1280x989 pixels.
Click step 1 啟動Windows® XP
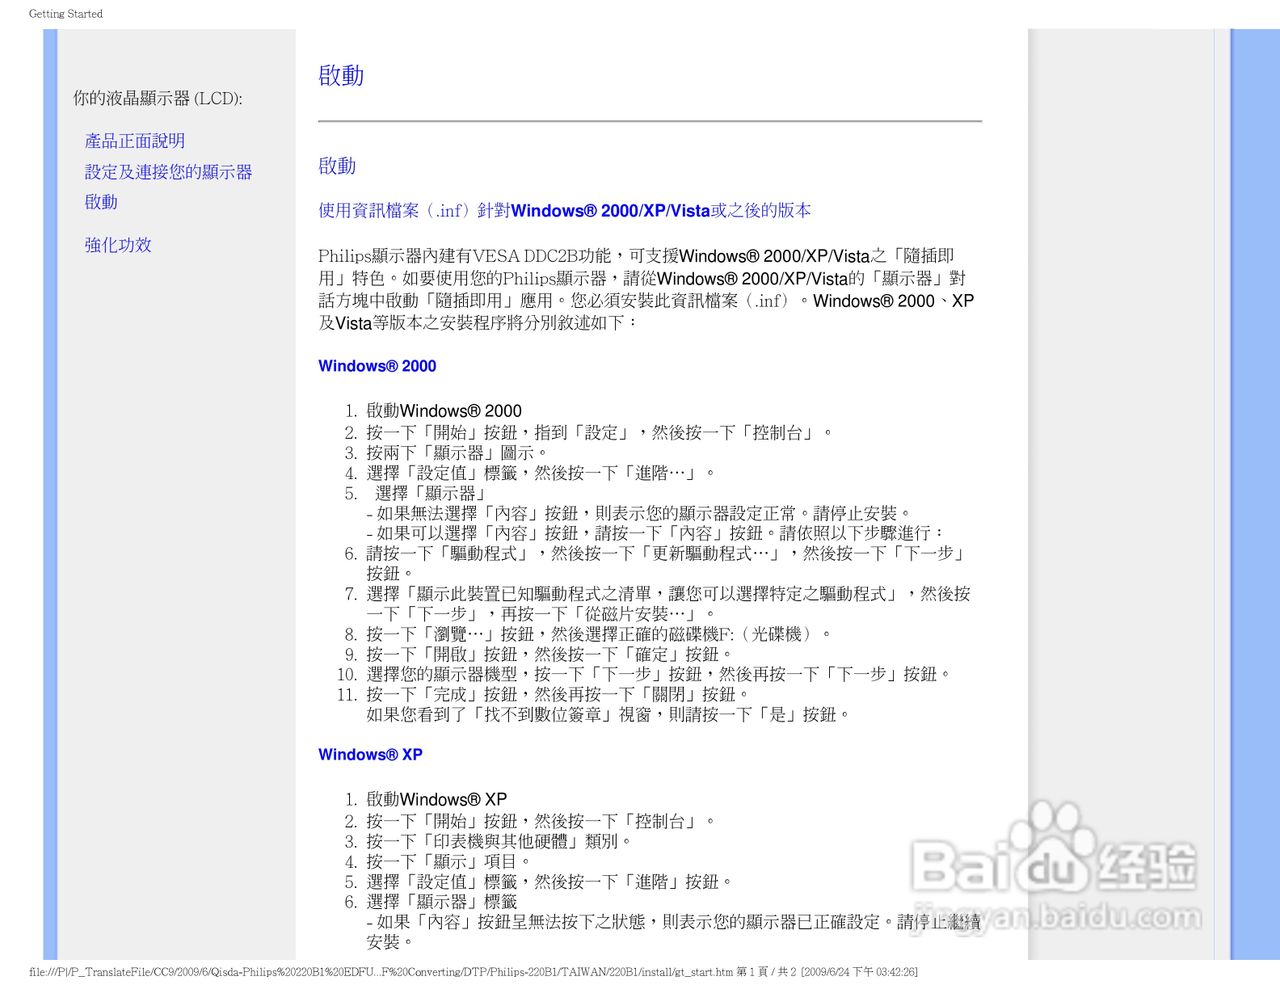(x=437, y=800)
